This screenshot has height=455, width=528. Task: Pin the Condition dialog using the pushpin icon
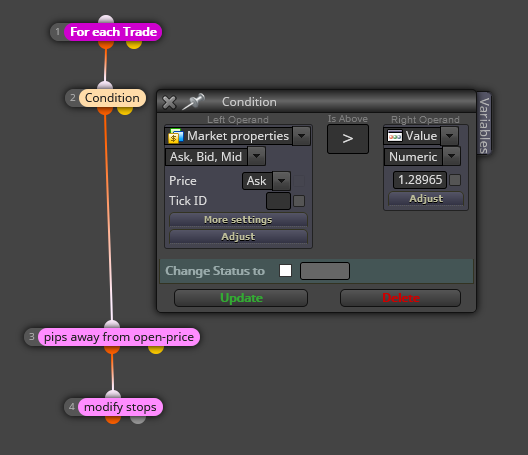pyautogui.click(x=194, y=101)
